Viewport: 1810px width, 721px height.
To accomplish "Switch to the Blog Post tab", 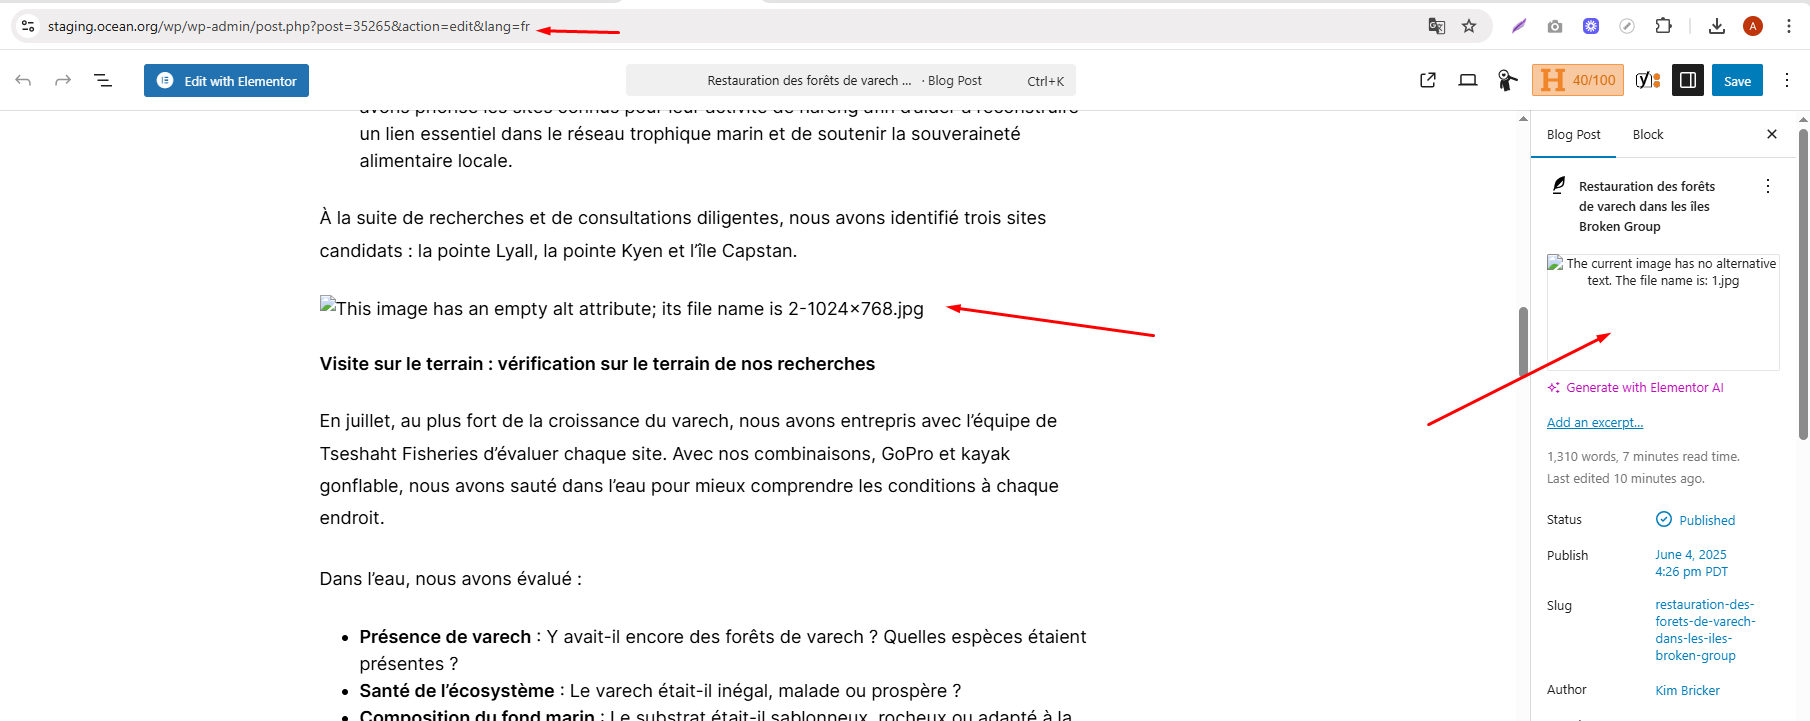I will (1573, 135).
